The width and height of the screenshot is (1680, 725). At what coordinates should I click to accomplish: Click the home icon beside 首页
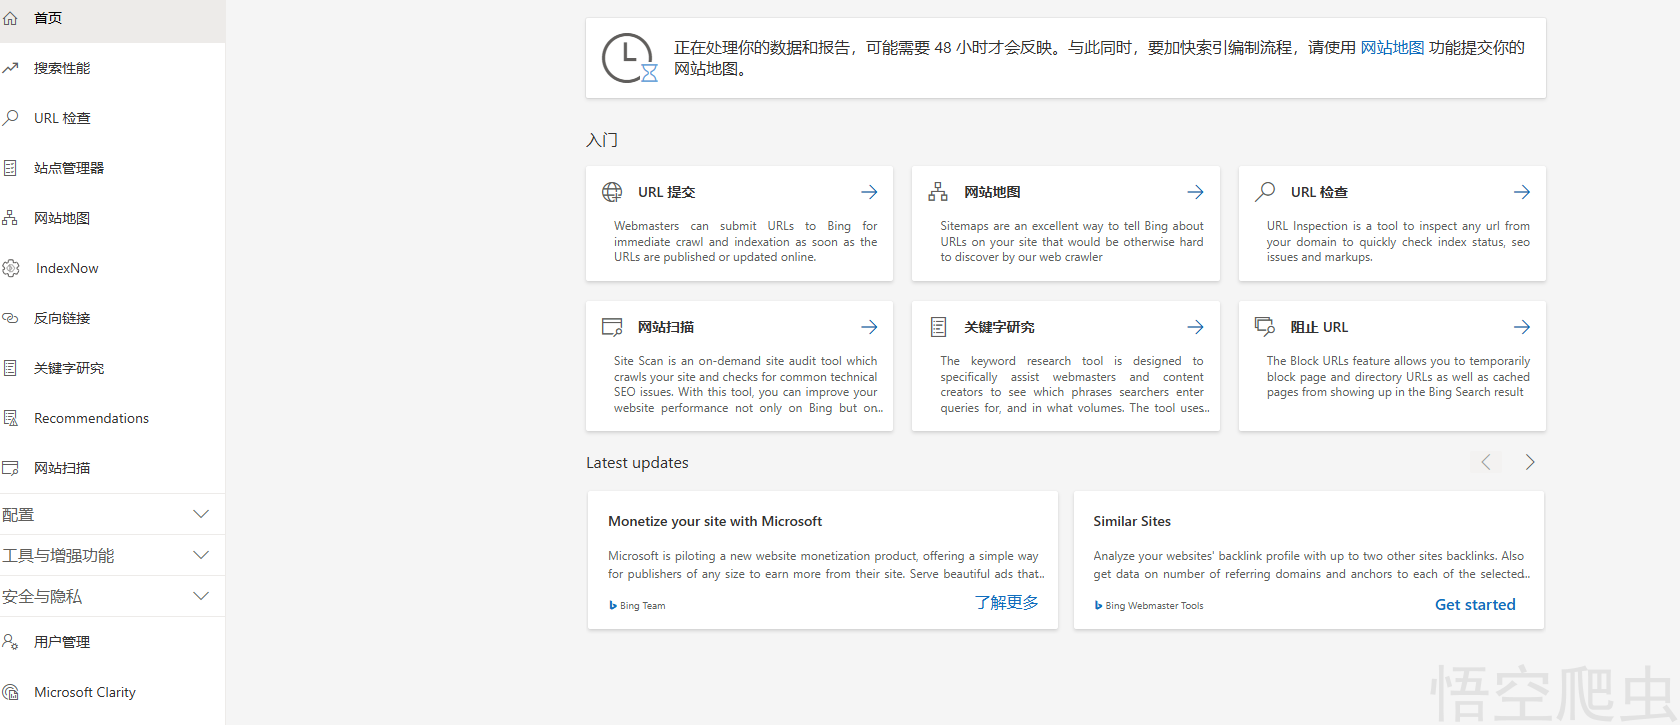(10, 18)
